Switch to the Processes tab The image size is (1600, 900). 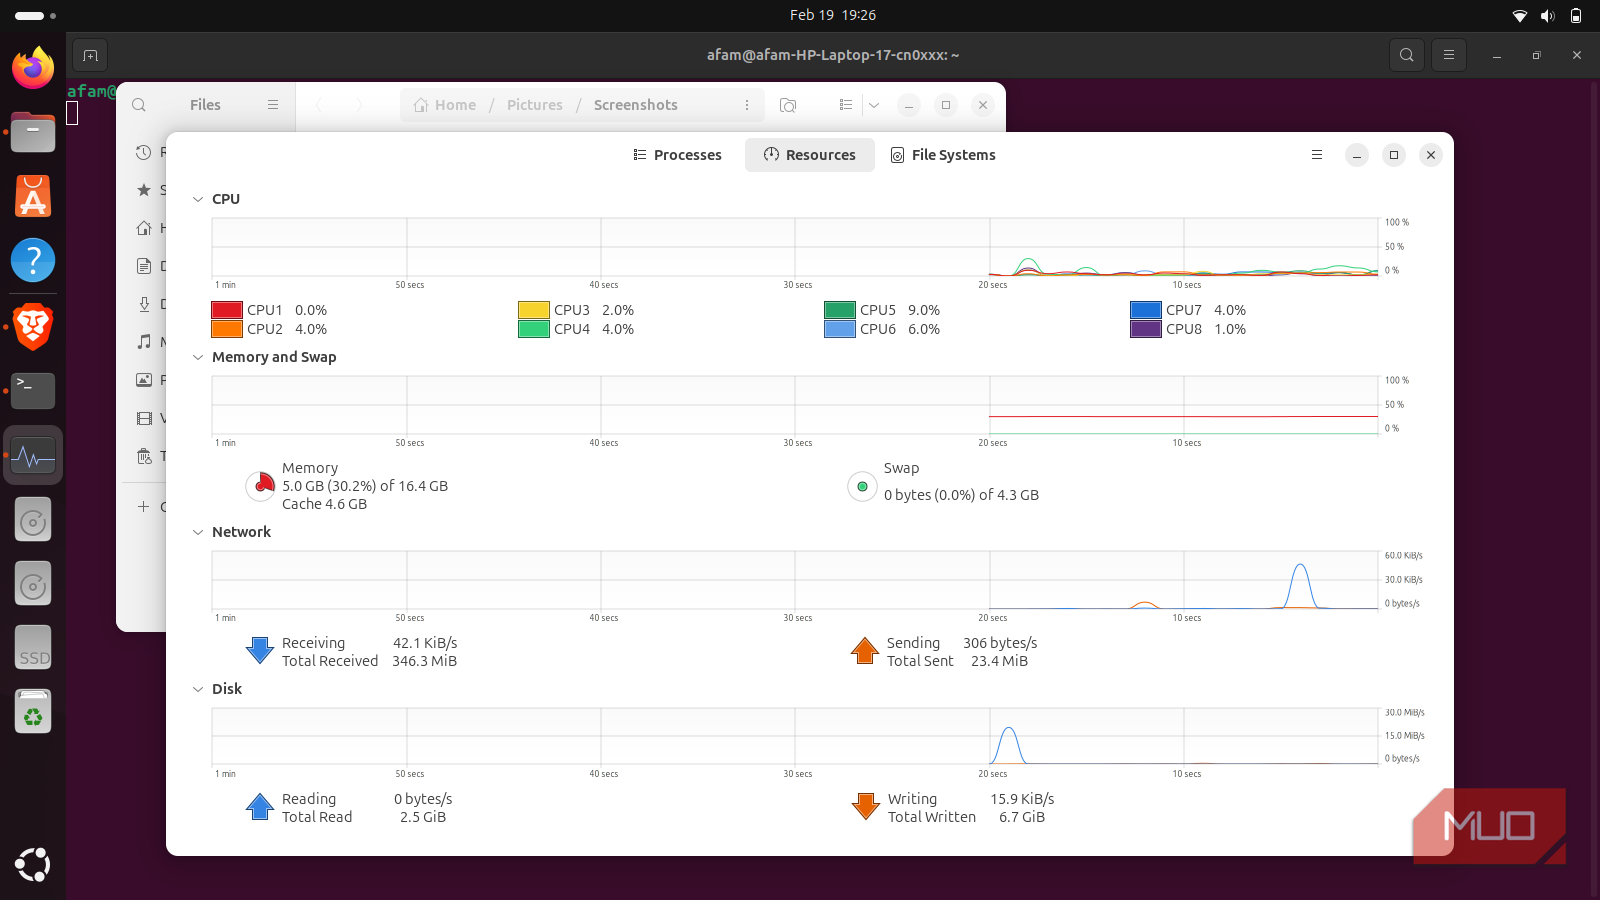[x=677, y=155]
